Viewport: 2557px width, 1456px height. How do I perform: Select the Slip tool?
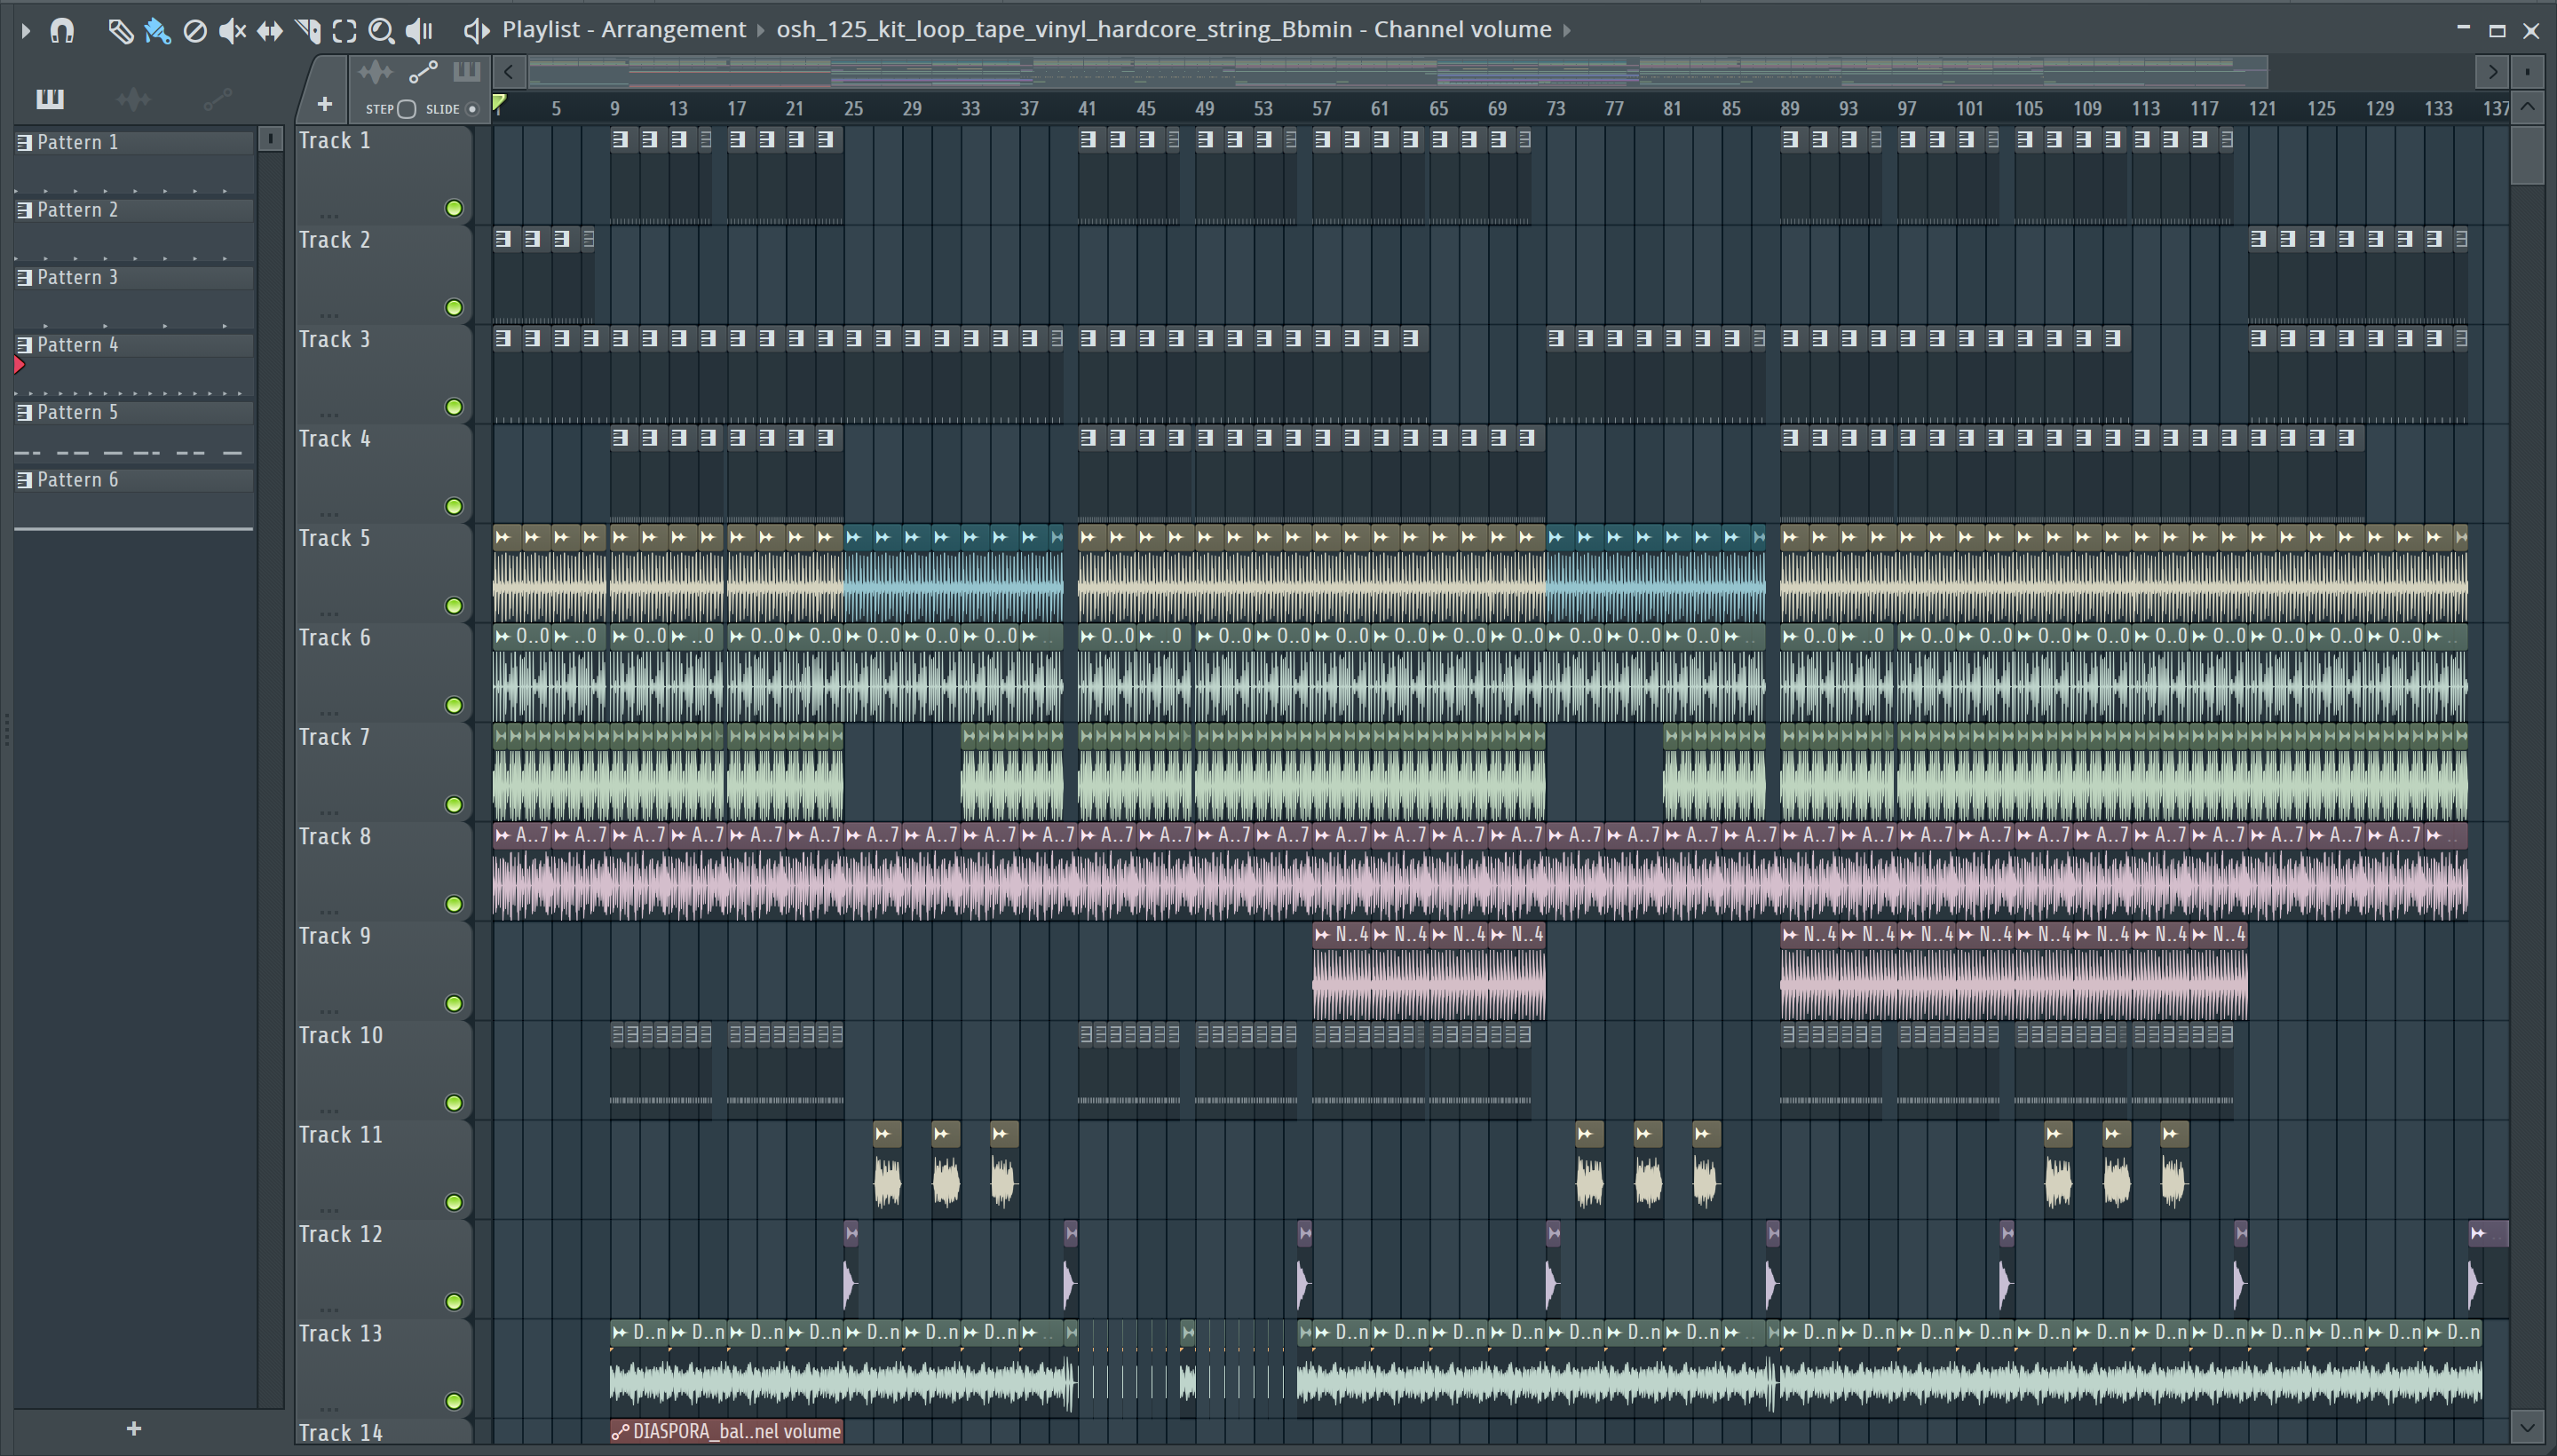coord(270,31)
